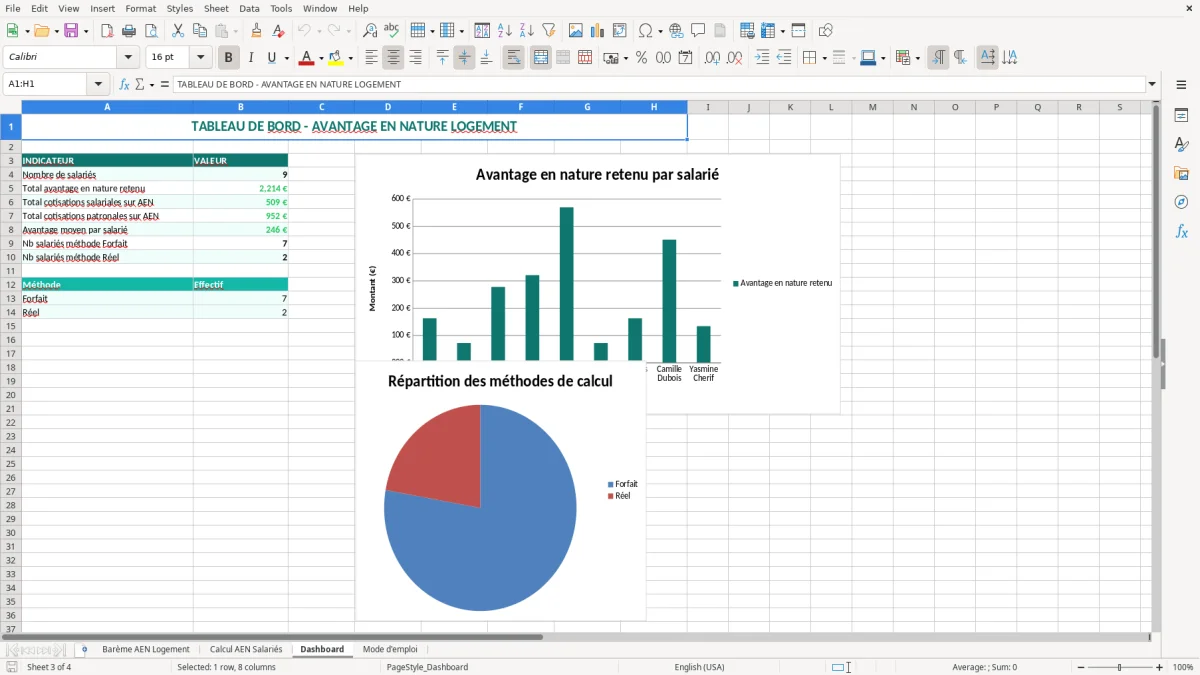Open the Open-document dropdown arrow
This screenshot has width=1200, height=675.
[x=57, y=31]
